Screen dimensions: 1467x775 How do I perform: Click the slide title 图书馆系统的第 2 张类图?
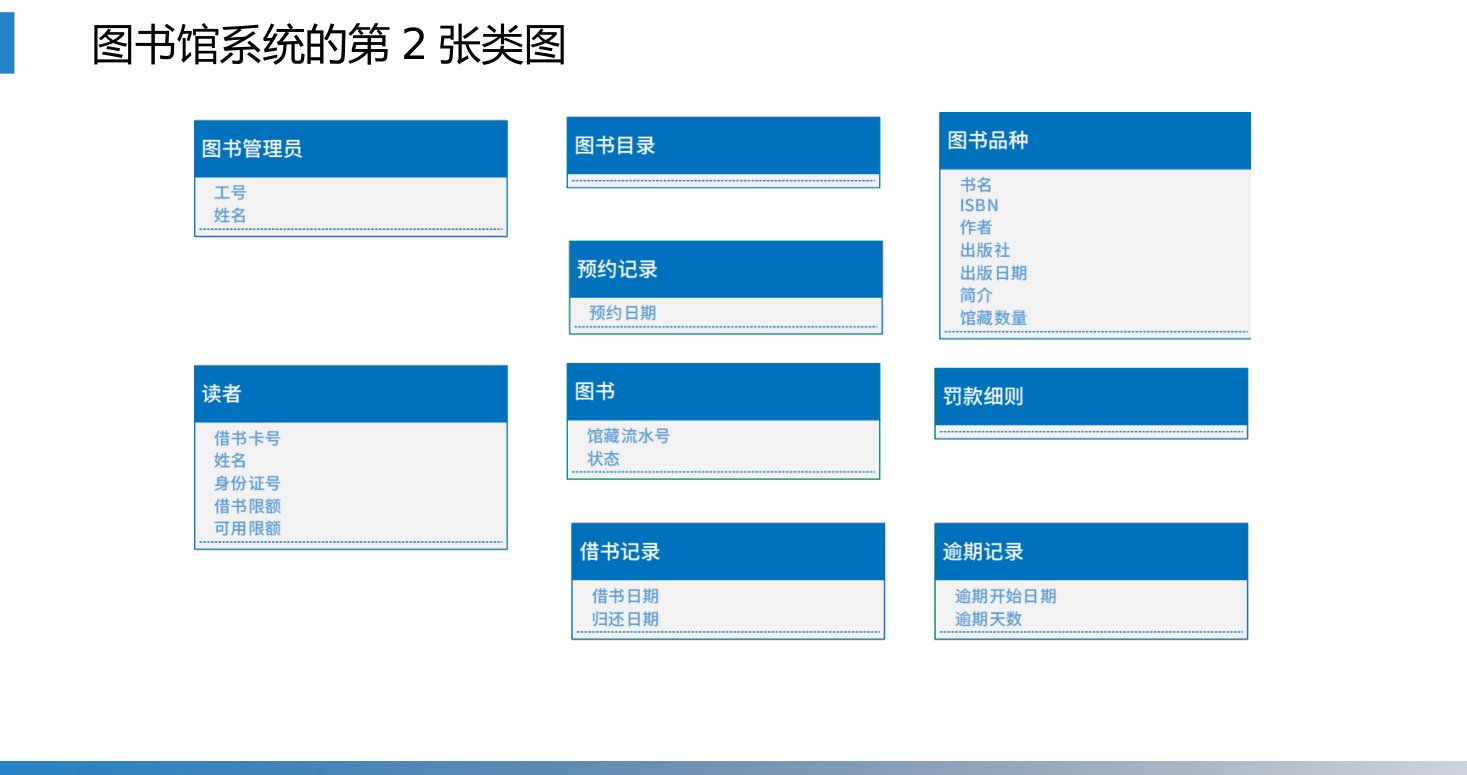click(x=329, y=46)
